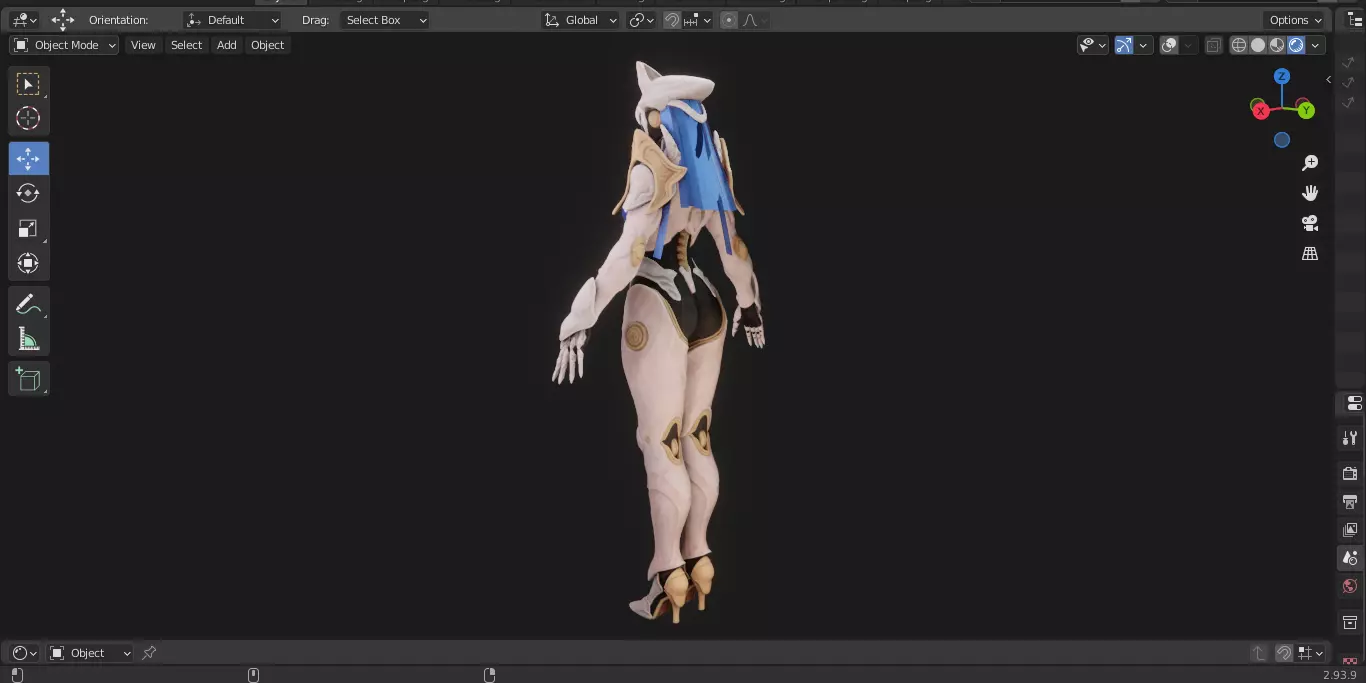
Task: Switch to material preview shading
Action: click(x=1277, y=45)
